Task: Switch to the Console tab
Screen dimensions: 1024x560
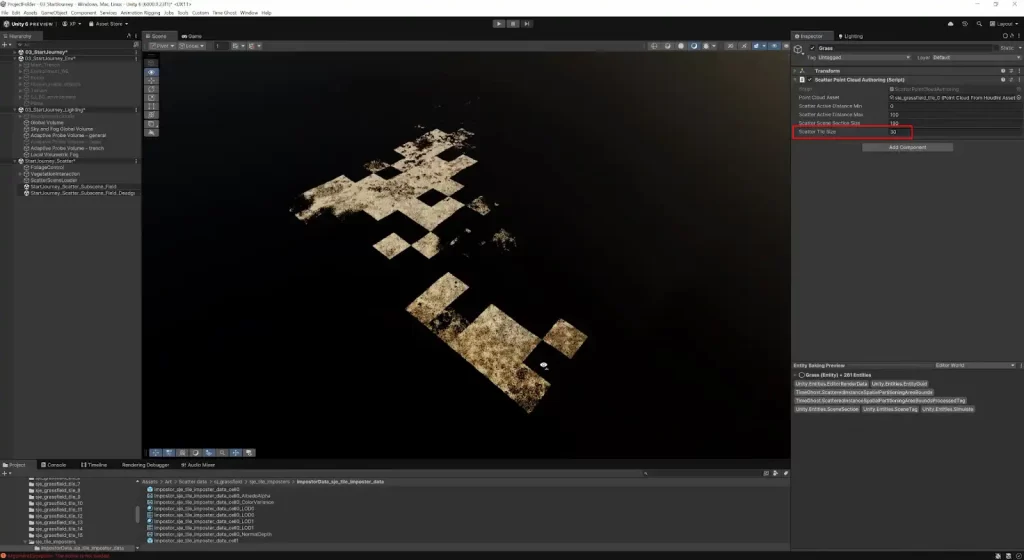Action: click(56, 465)
